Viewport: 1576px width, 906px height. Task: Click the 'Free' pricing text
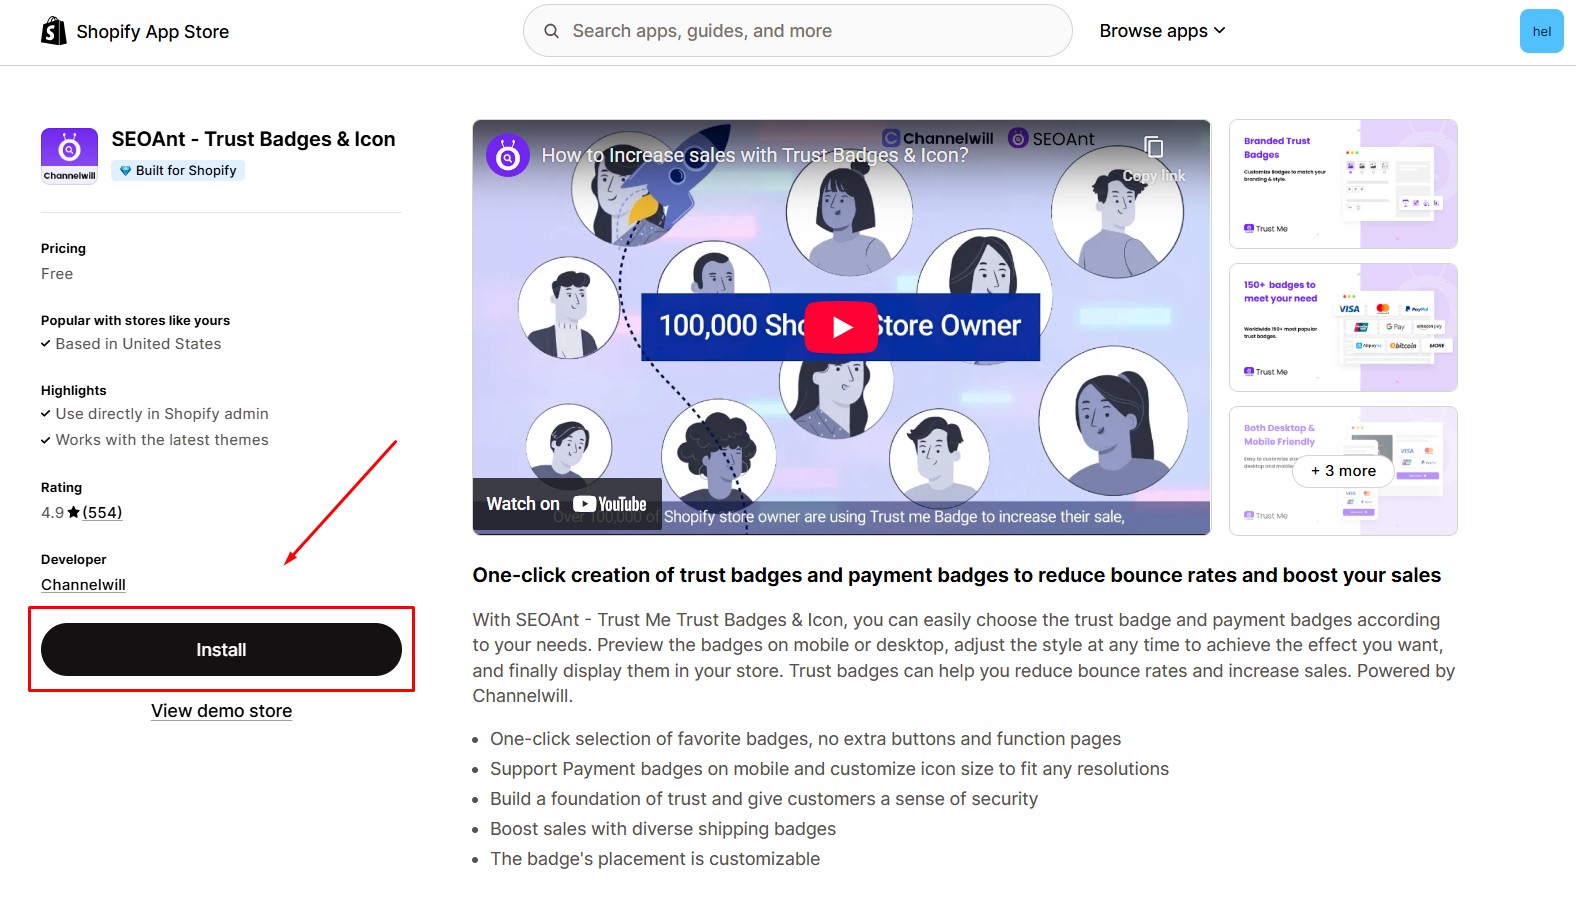coord(57,274)
